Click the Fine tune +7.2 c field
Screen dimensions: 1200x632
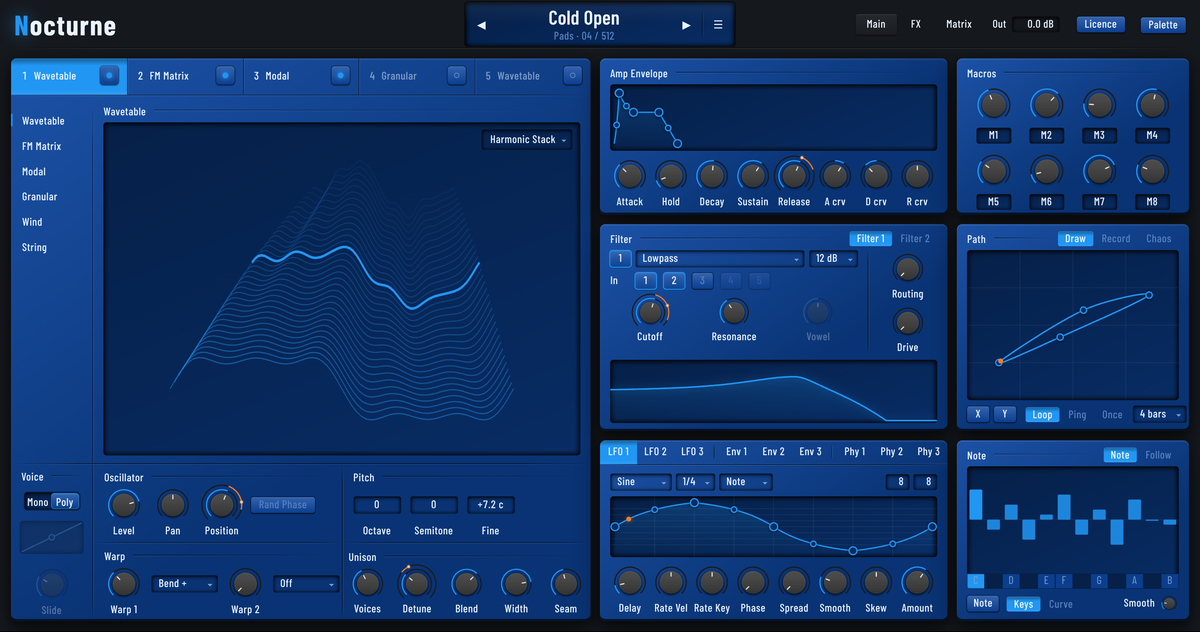click(x=490, y=505)
